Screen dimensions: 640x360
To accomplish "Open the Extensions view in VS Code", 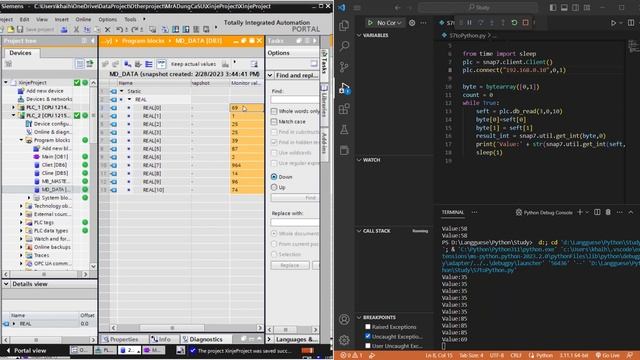I will click(x=344, y=109).
